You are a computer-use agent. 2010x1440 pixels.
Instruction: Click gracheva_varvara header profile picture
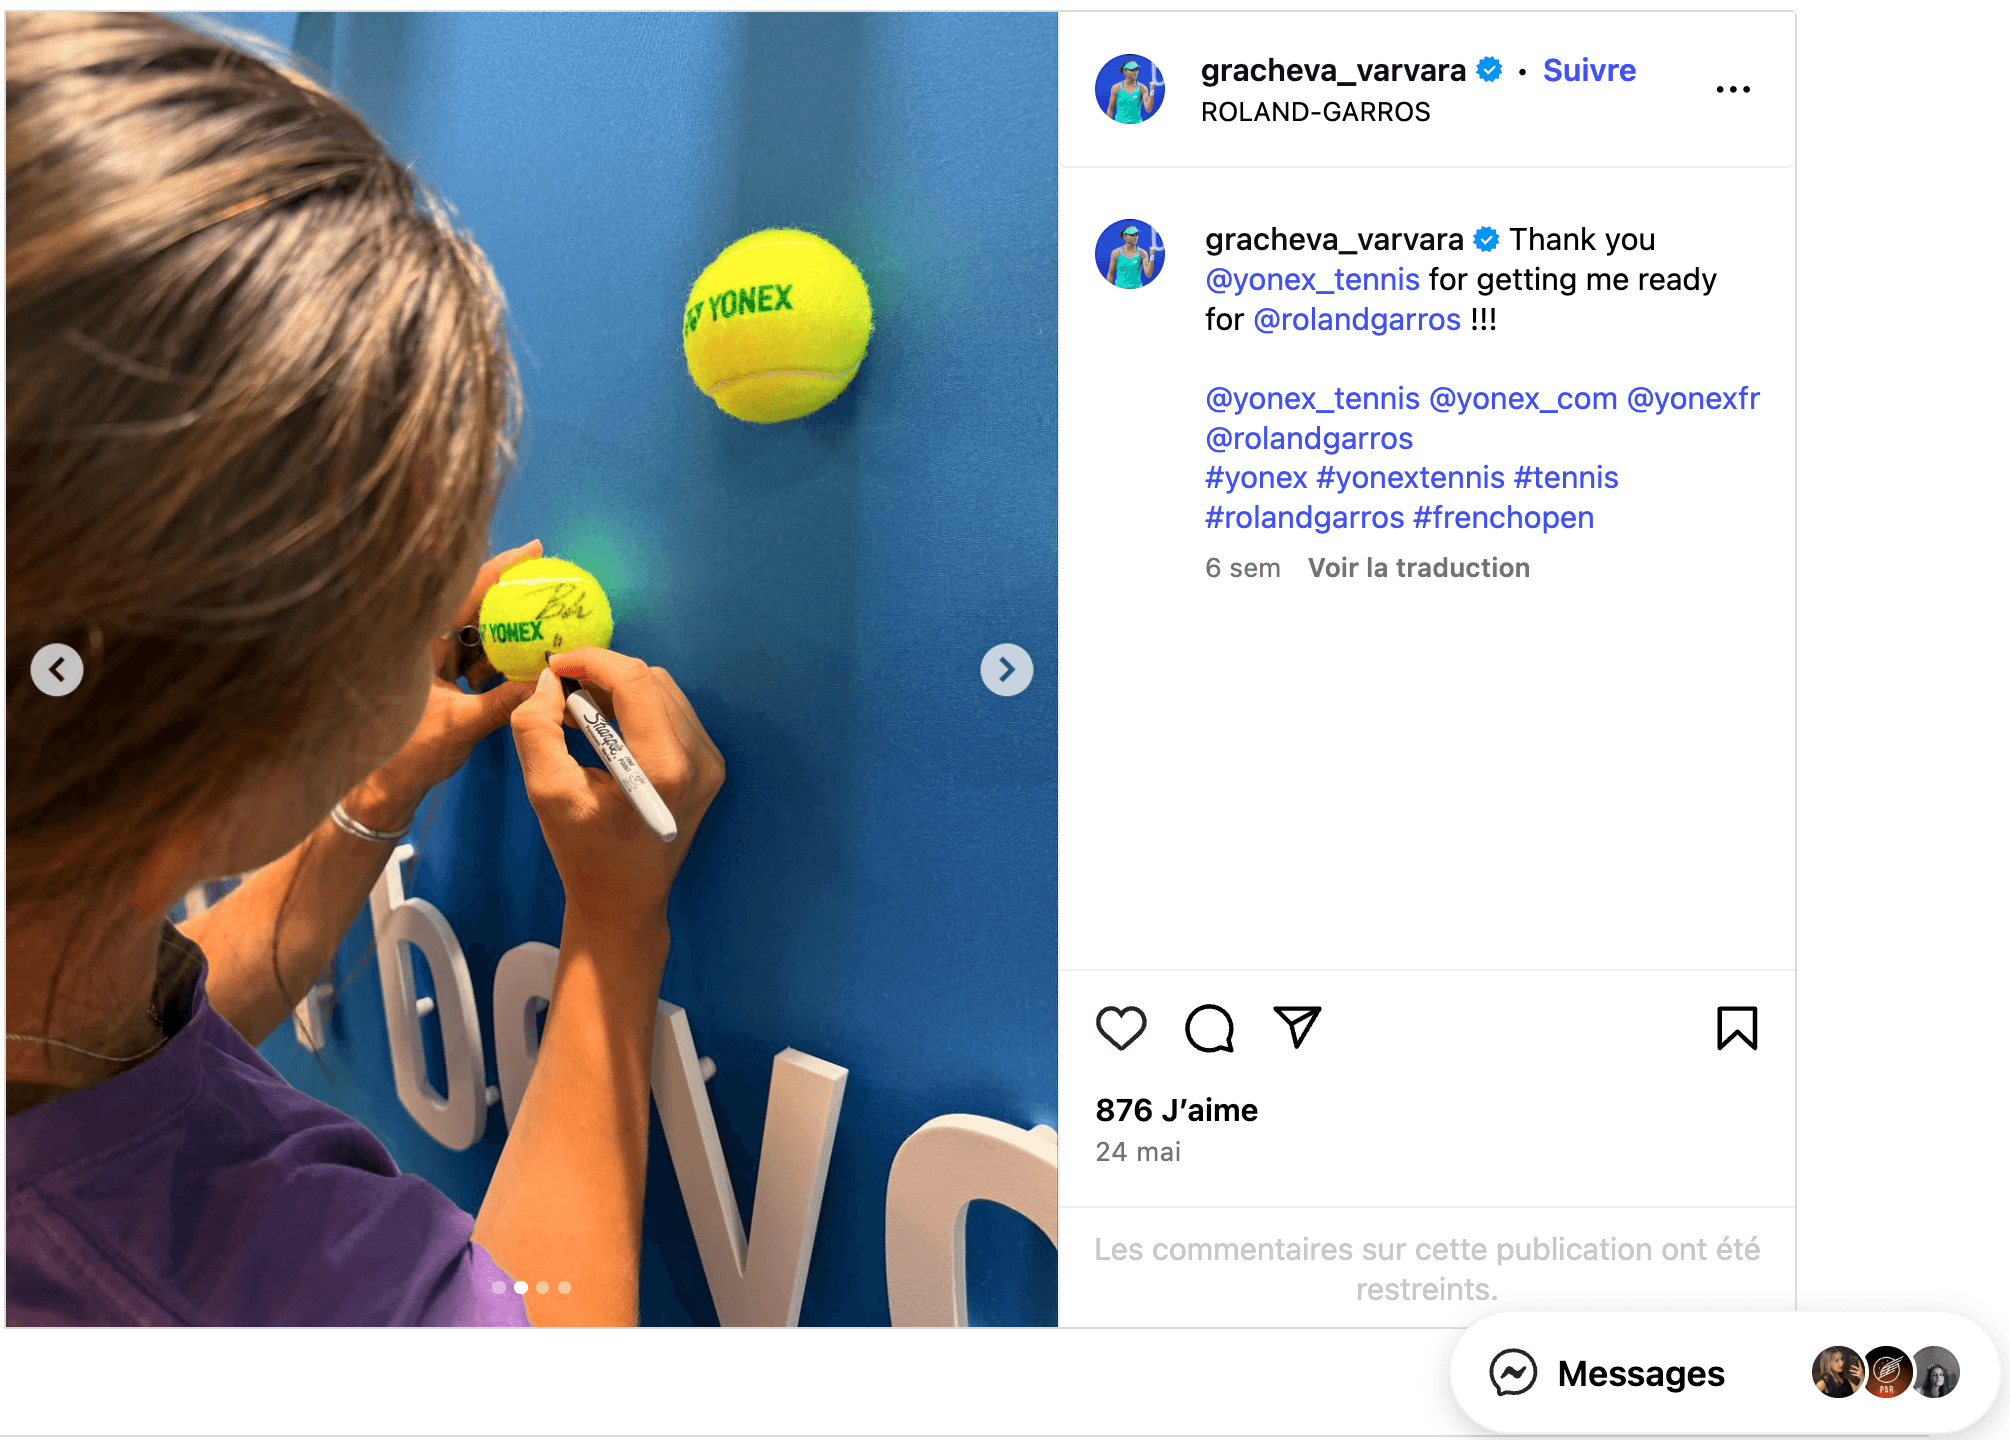click(1130, 89)
